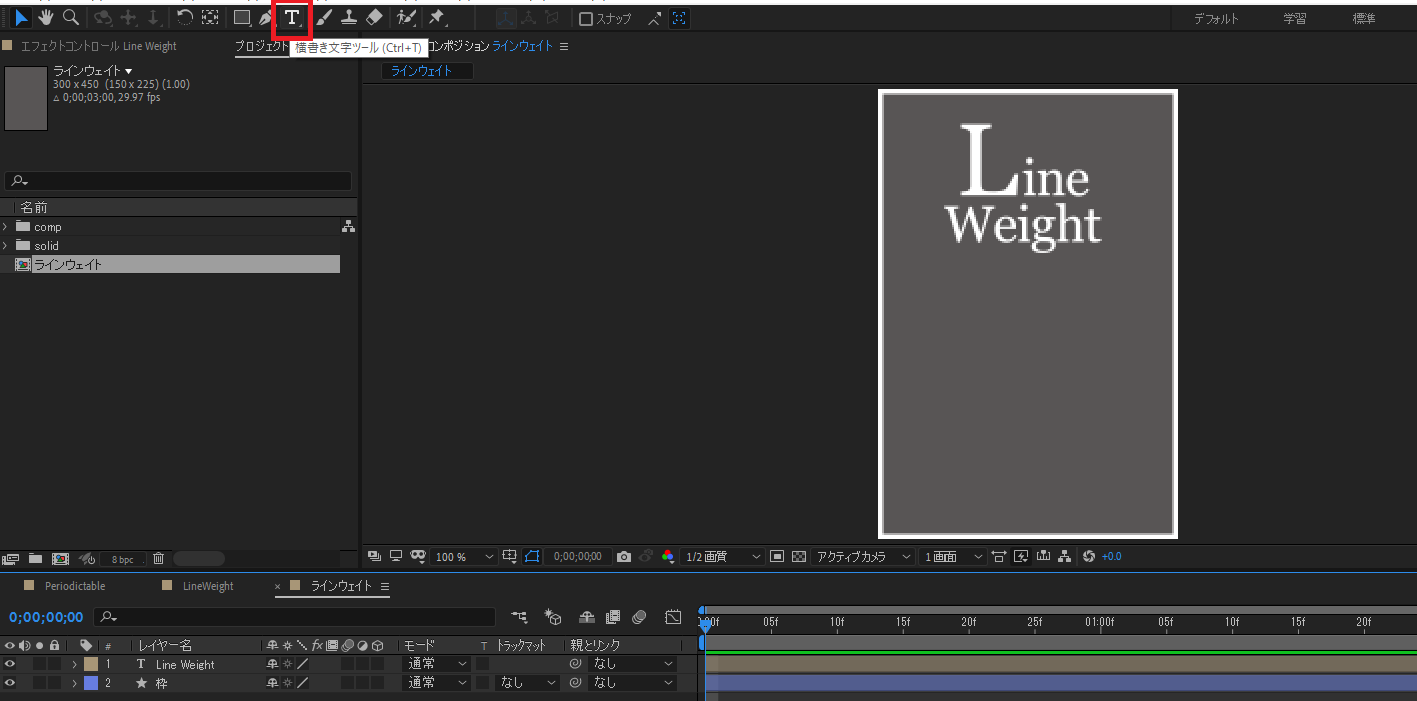Image resolution: width=1417 pixels, height=701 pixels.
Task: Select the Rotation tool
Action: click(x=185, y=18)
